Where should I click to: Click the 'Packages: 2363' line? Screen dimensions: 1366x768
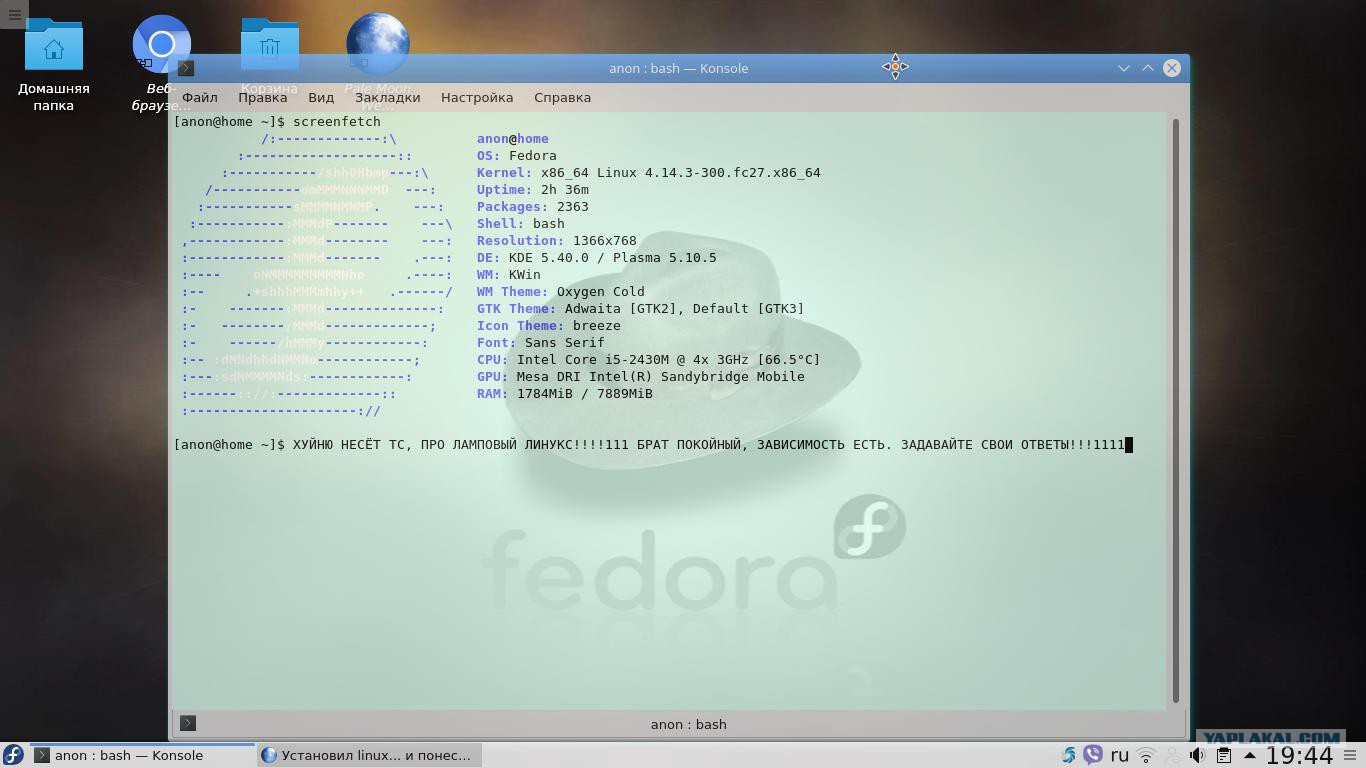point(533,207)
